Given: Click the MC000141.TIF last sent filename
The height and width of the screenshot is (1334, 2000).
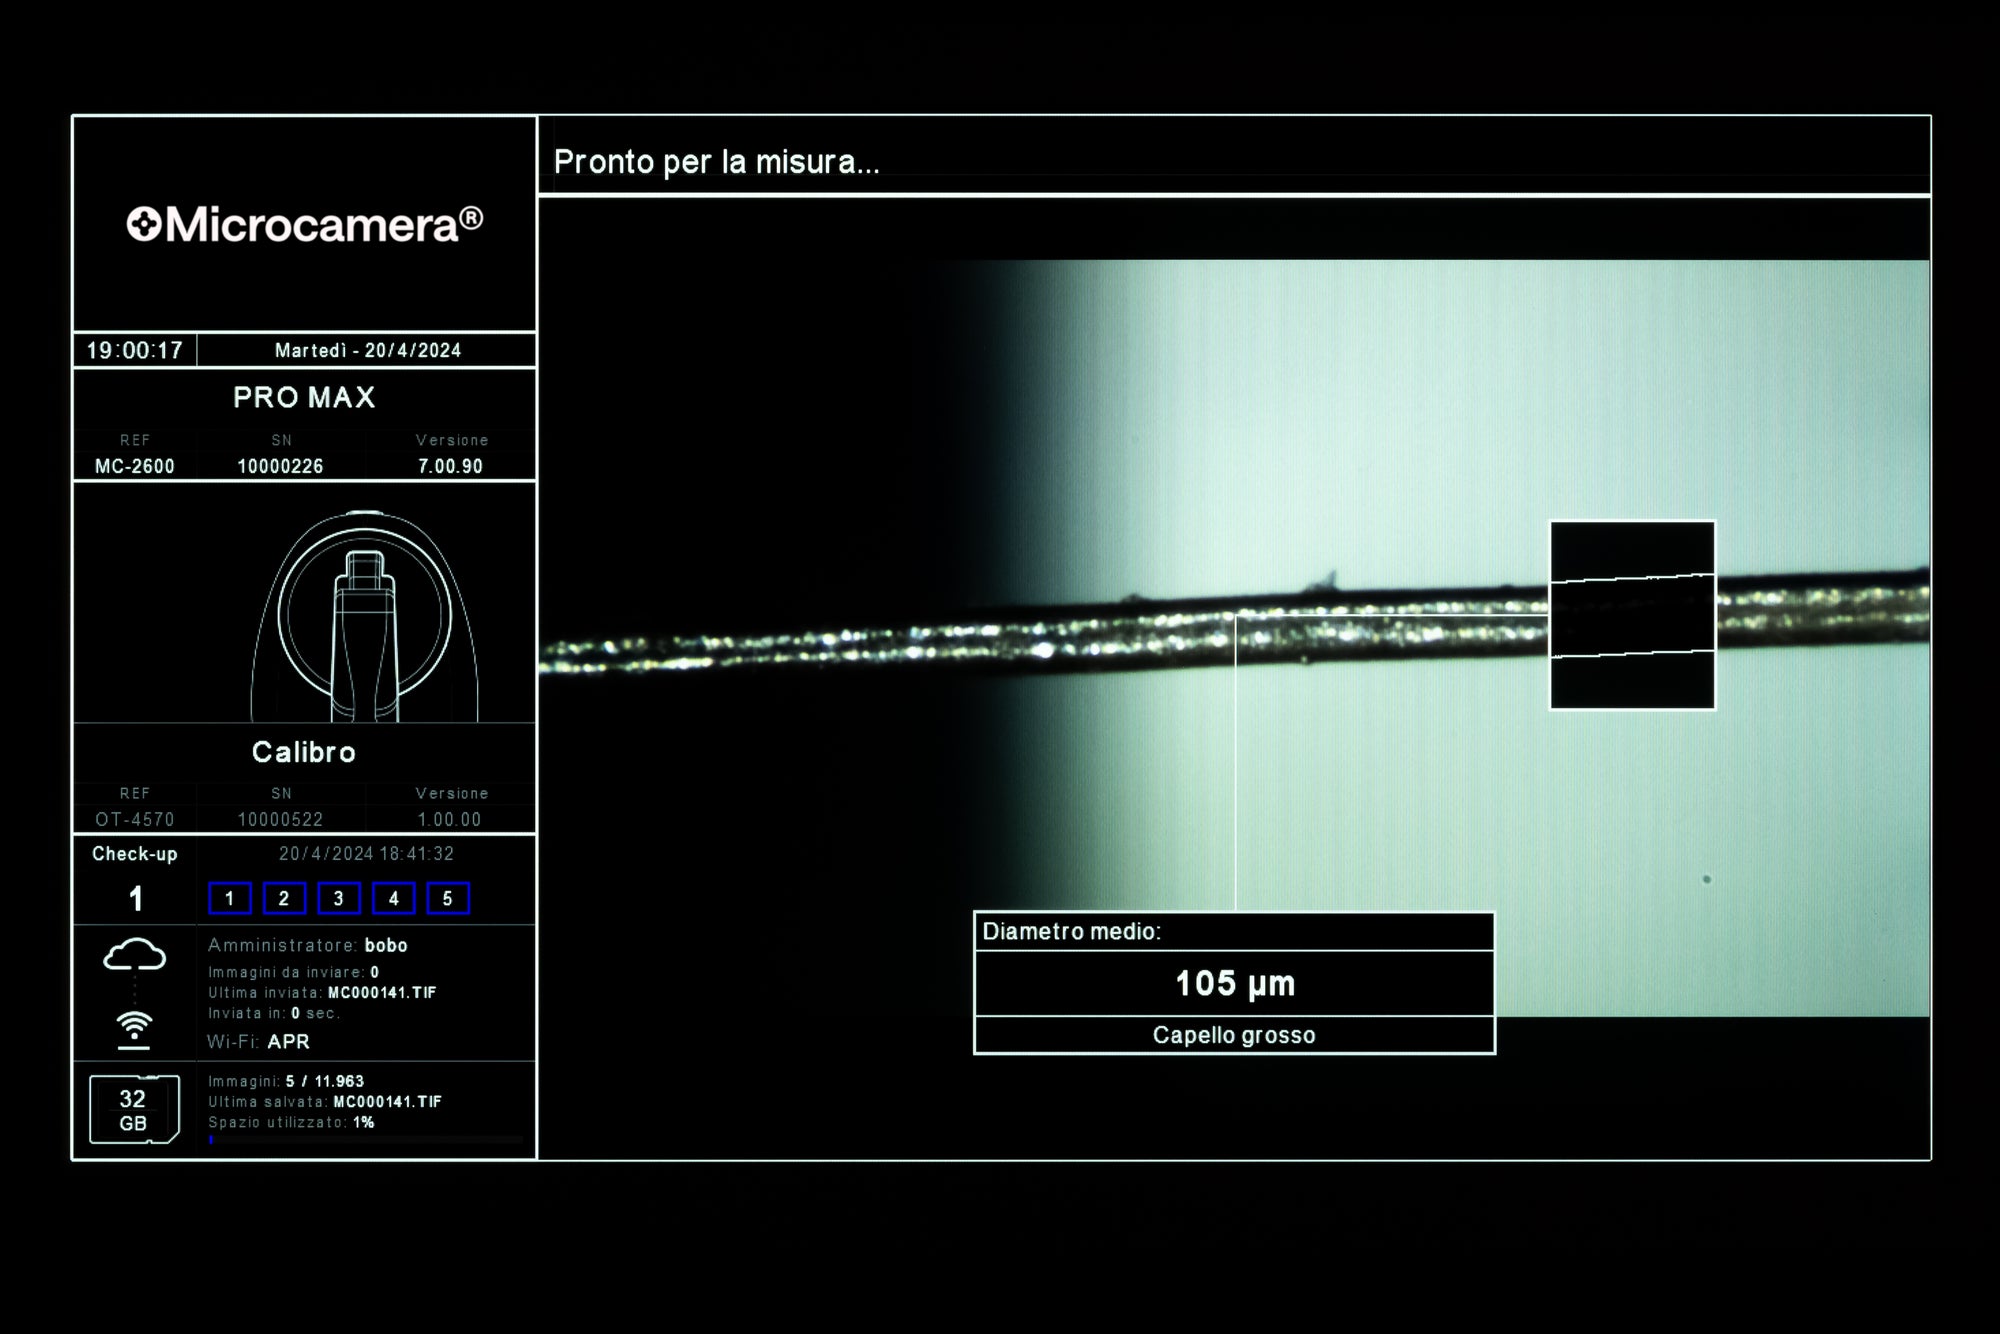Looking at the screenshot, I should coord(382,993).
